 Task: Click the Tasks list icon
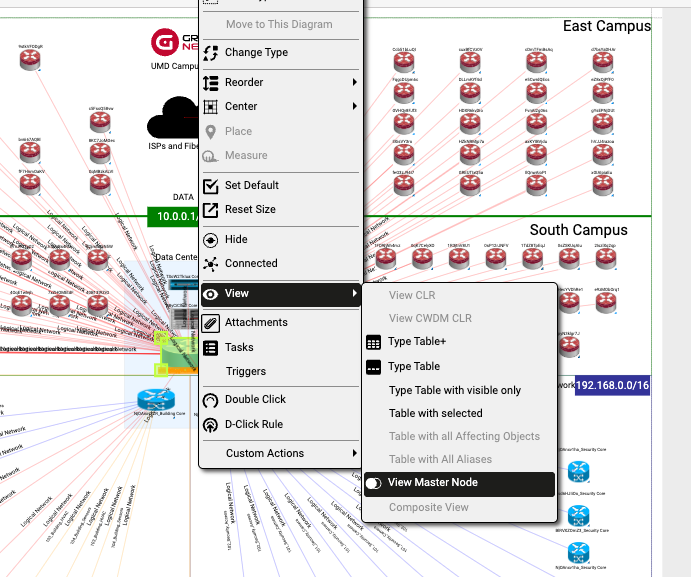[x=210, y=348]
